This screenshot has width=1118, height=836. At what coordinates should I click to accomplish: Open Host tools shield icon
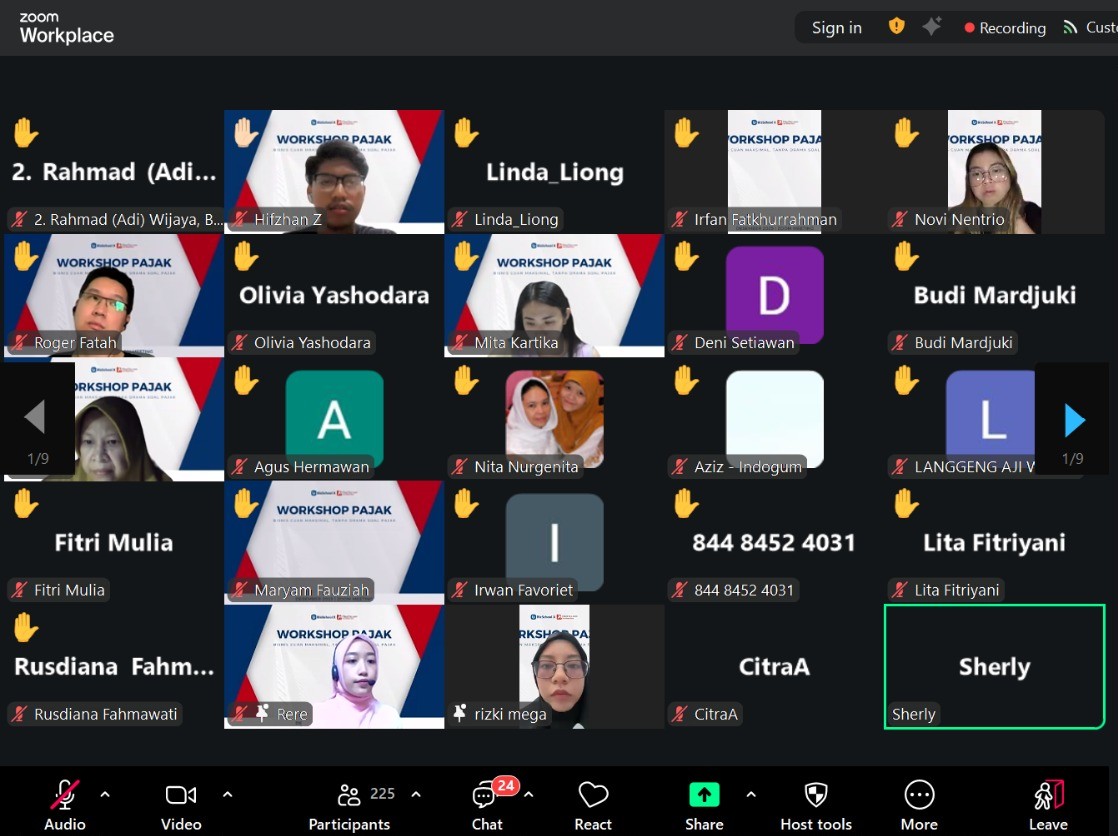coord(816,796)
